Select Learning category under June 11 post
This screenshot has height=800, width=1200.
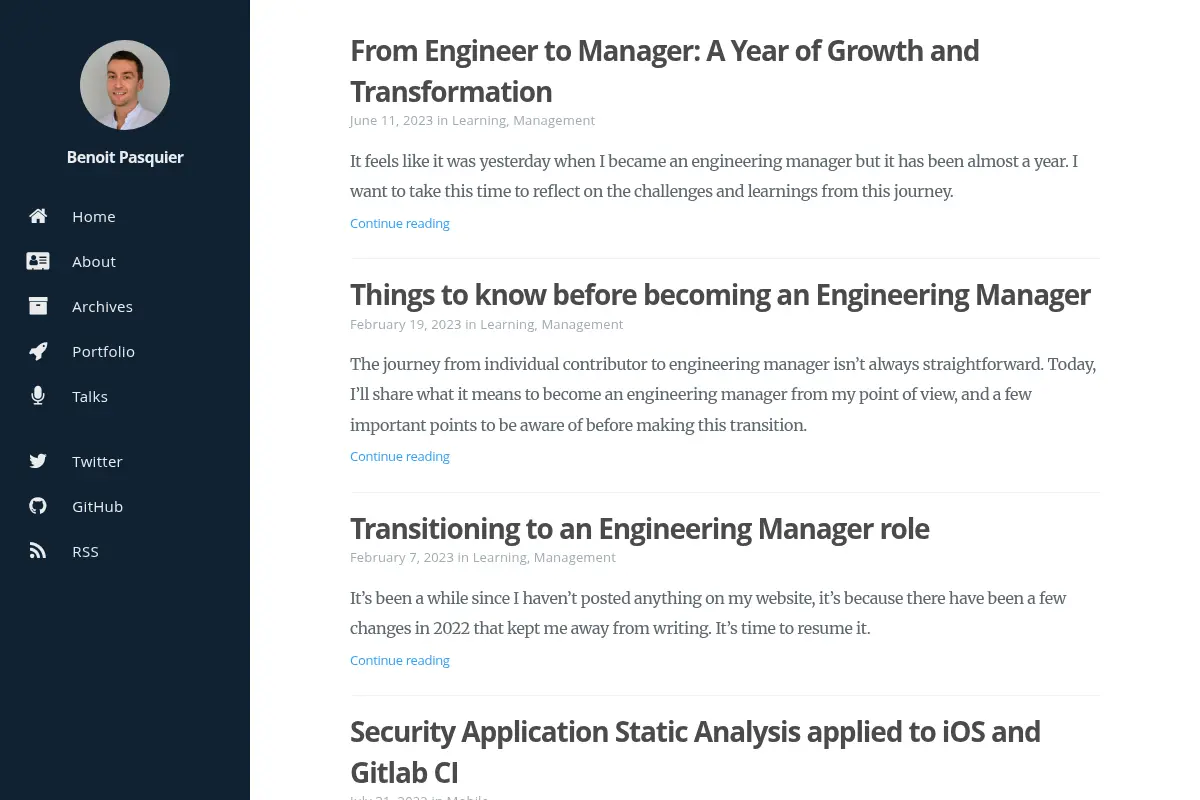click(479, 120)
